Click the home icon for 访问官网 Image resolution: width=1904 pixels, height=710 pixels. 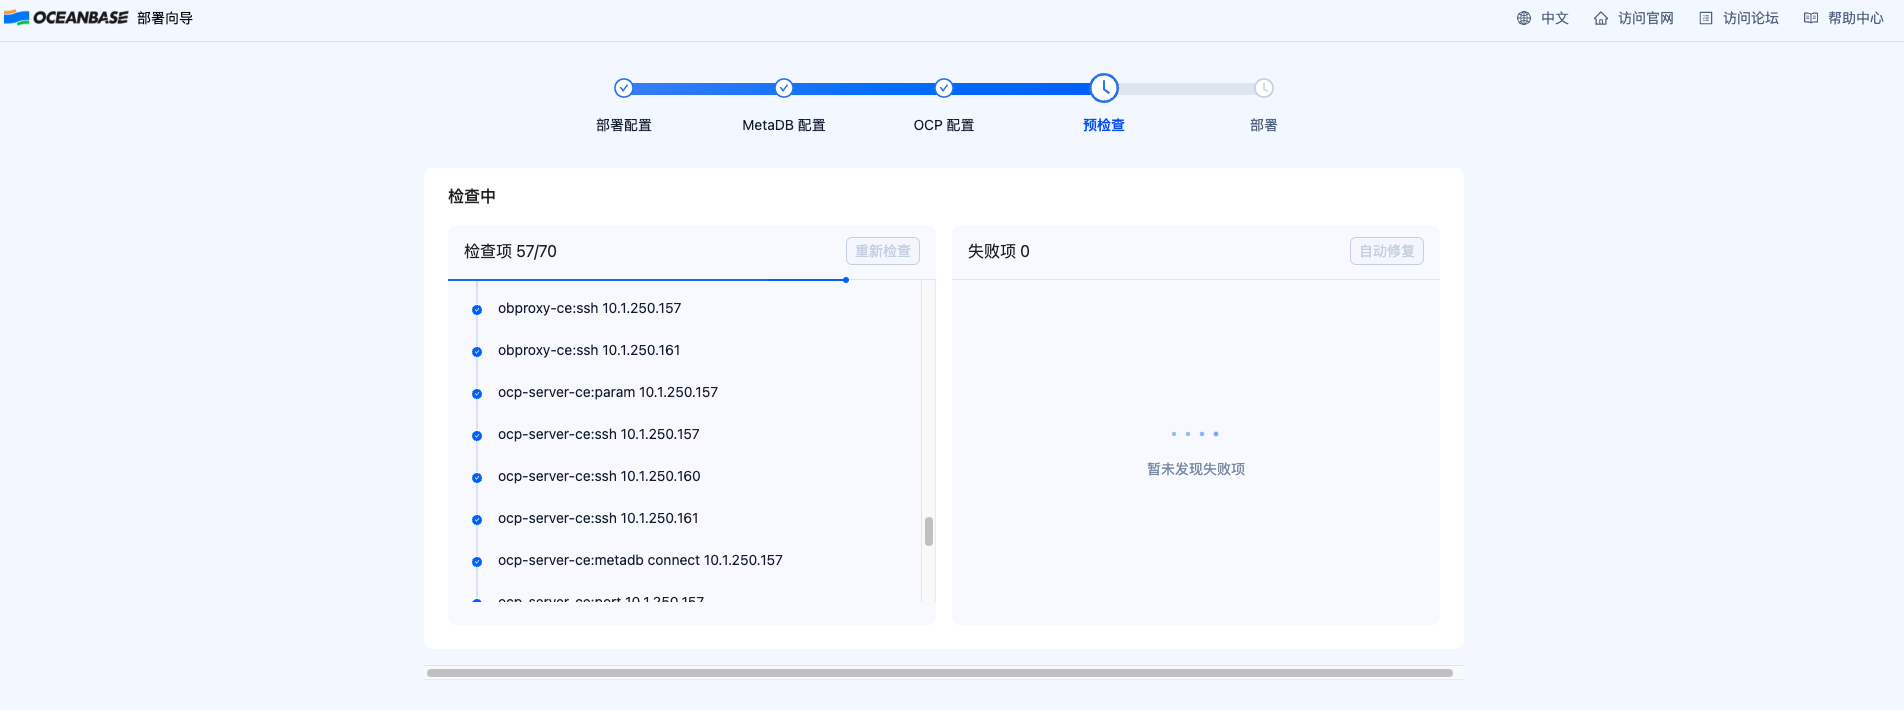tap(1601, 18)
